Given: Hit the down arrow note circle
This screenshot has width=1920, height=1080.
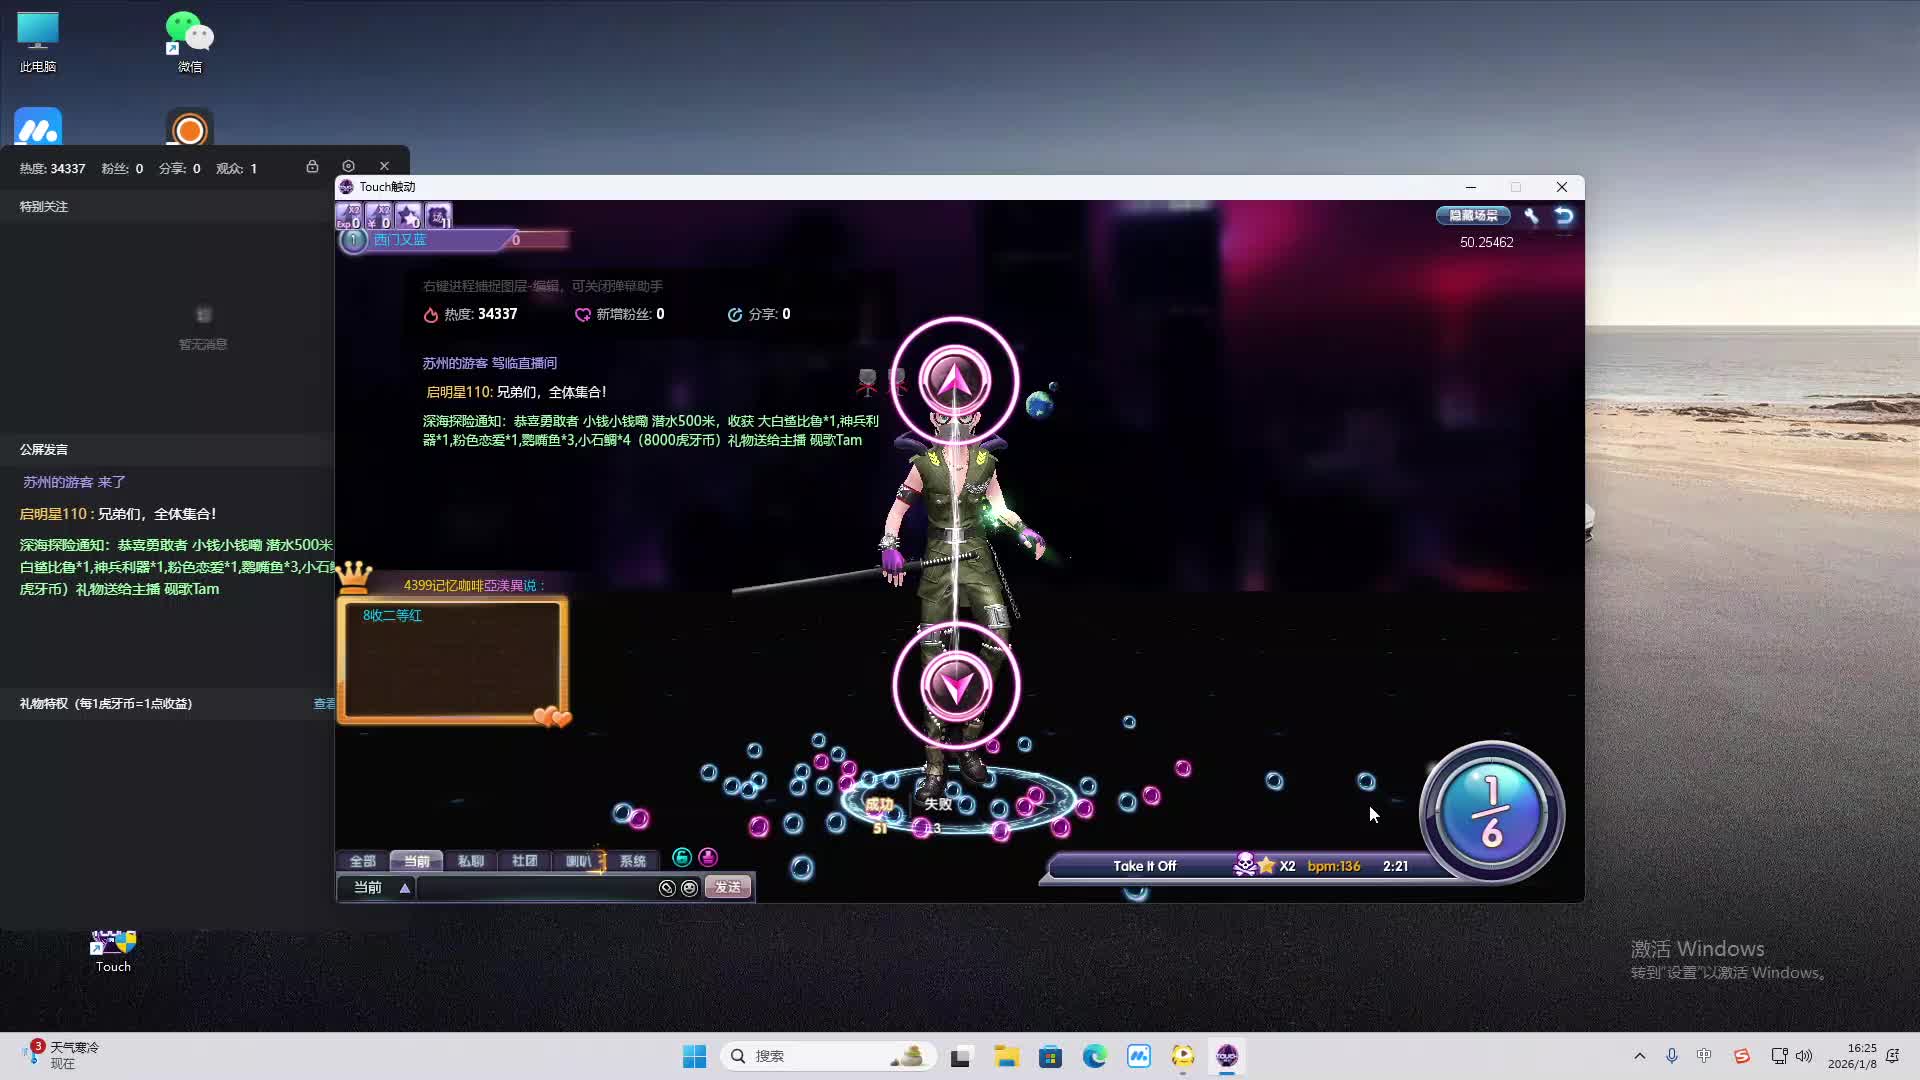Looking at the screenshot, I should pyautogui.click(x=956, y=686).
